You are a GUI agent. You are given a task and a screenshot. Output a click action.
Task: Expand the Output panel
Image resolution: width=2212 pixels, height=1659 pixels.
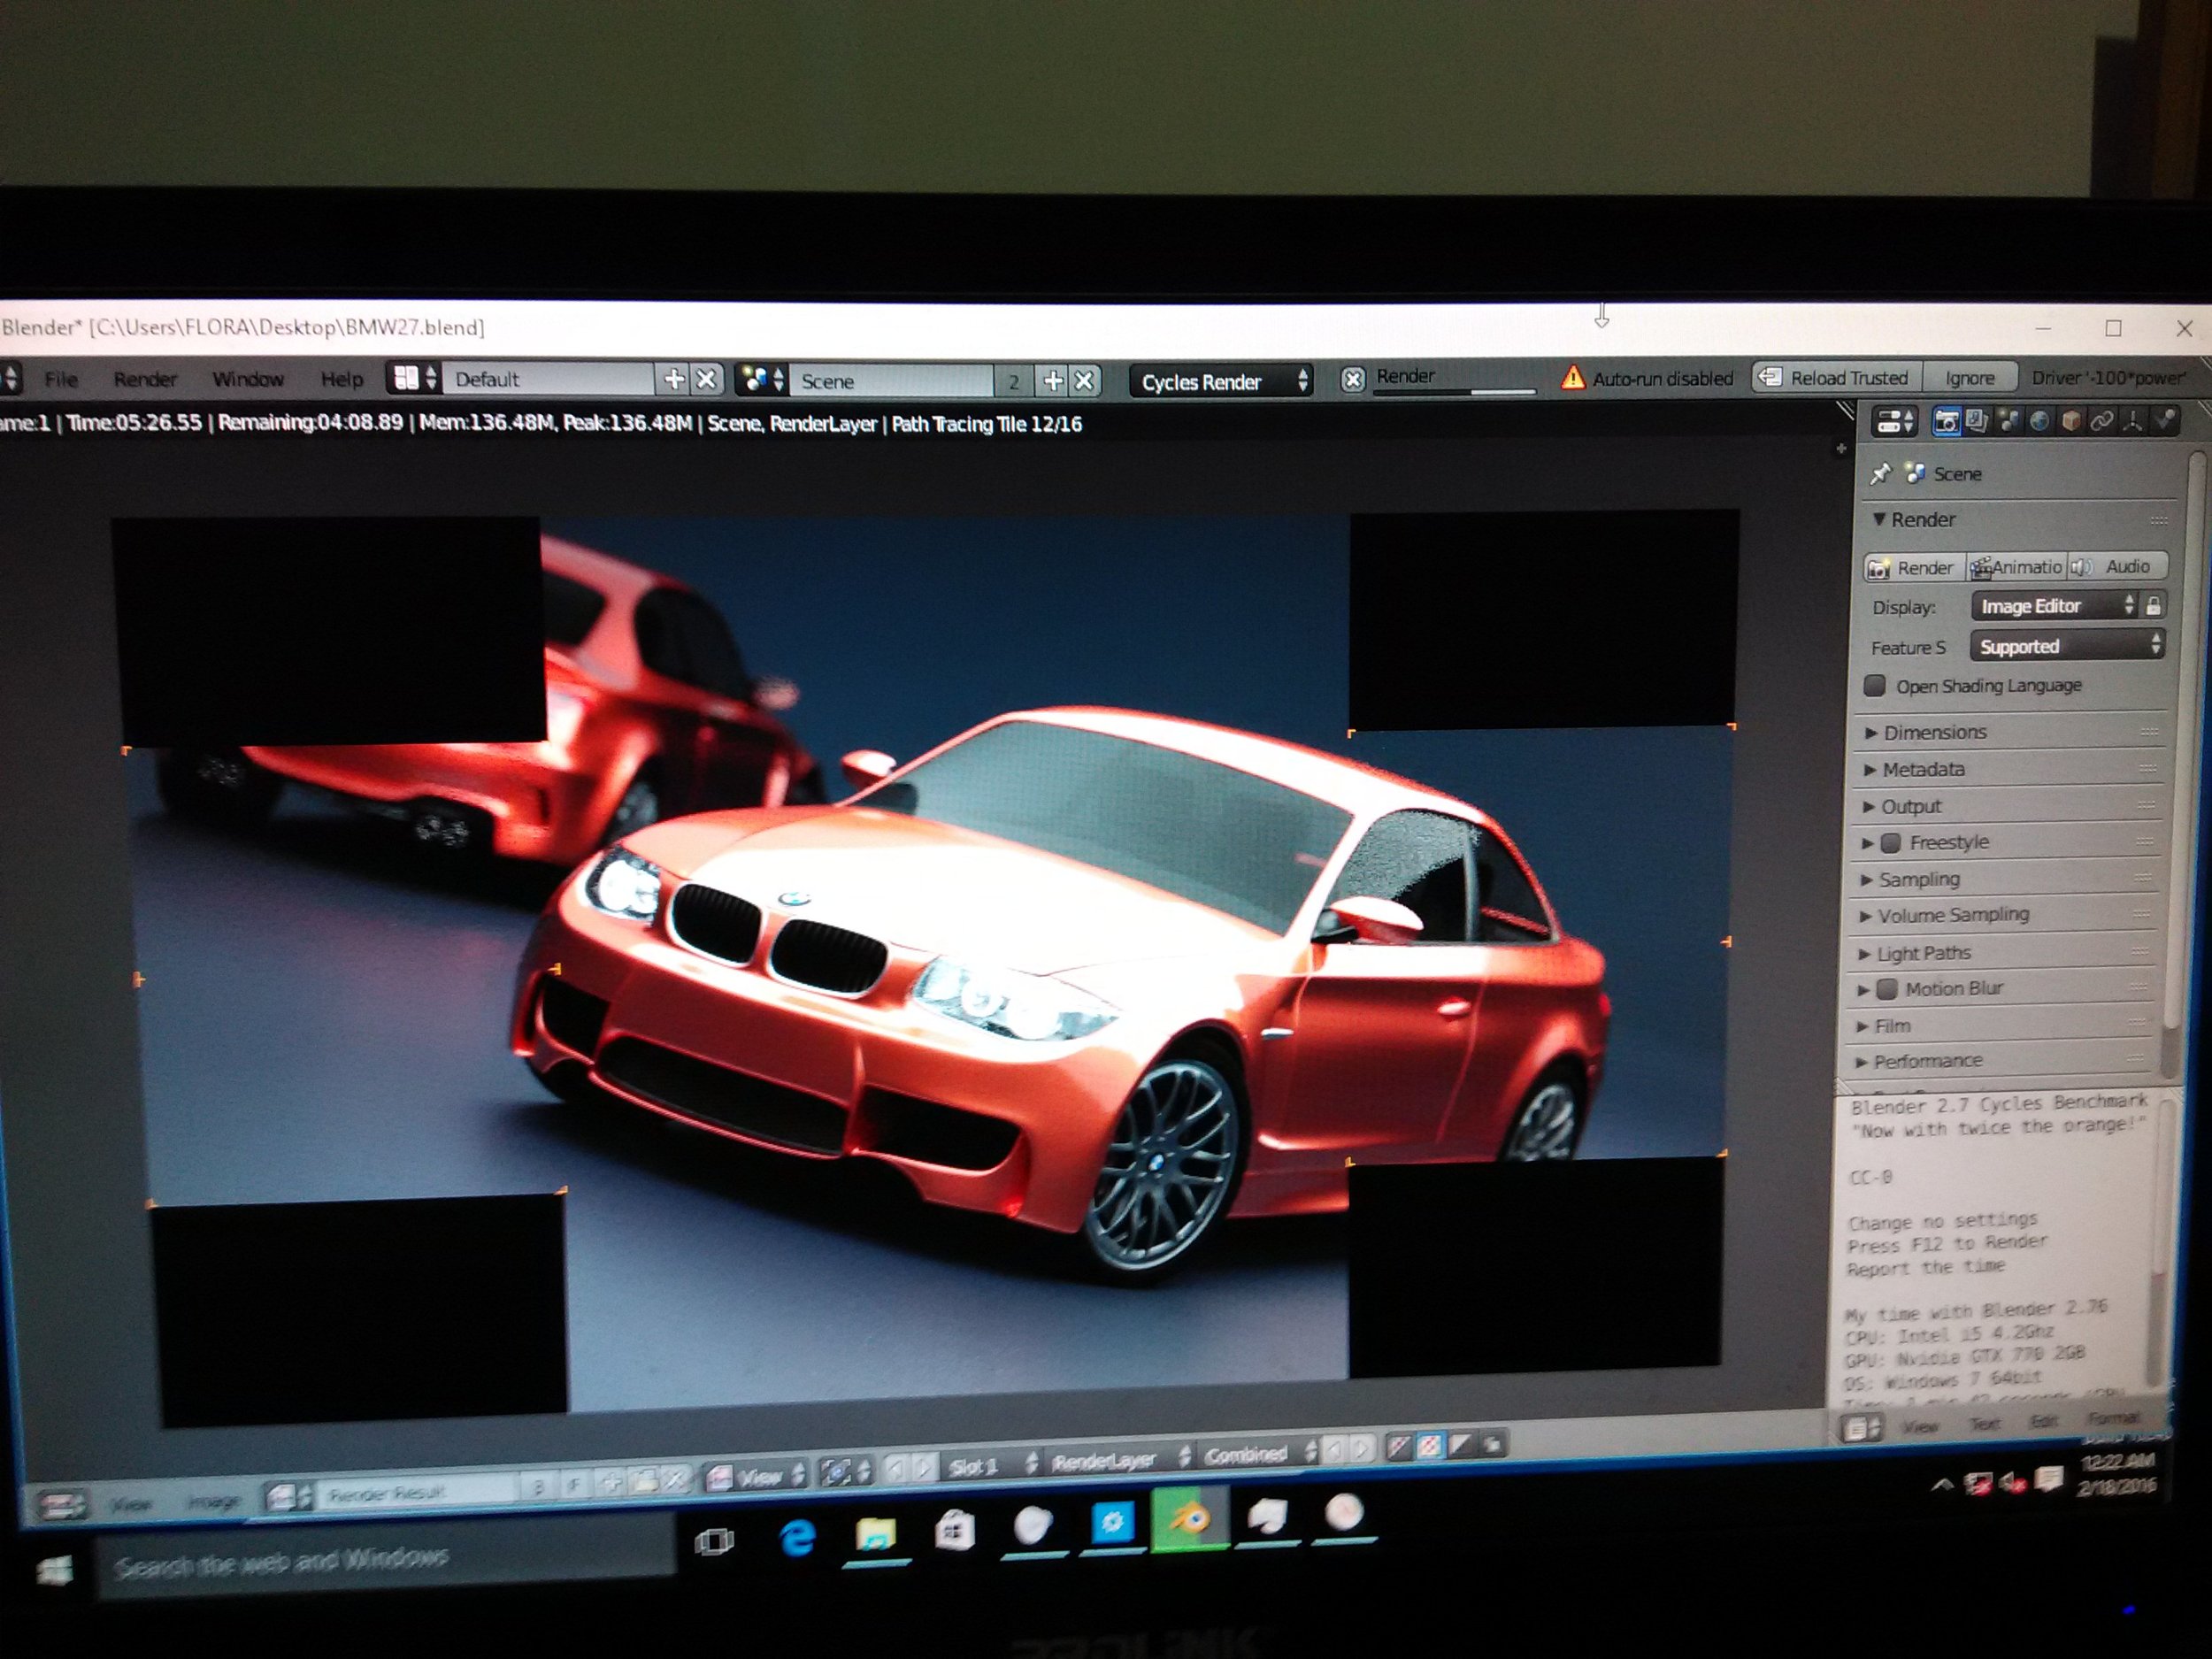coord(1901,806)
